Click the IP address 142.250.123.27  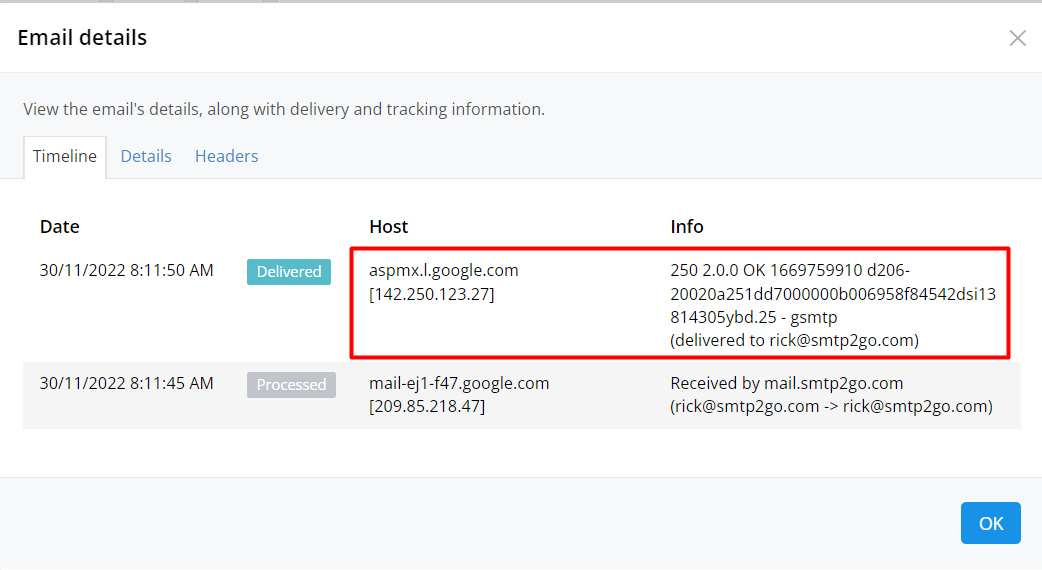(432, 294)
